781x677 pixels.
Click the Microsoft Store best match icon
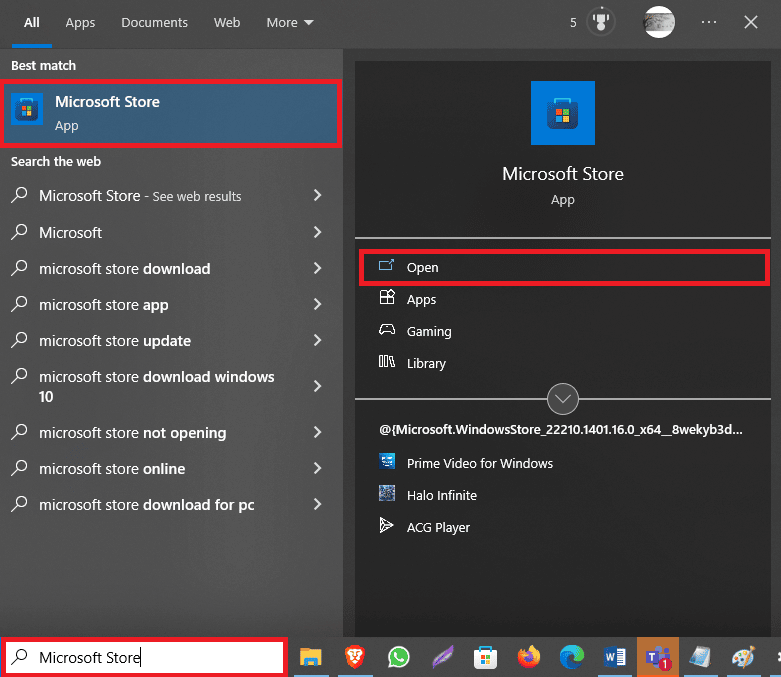point(27,110)
